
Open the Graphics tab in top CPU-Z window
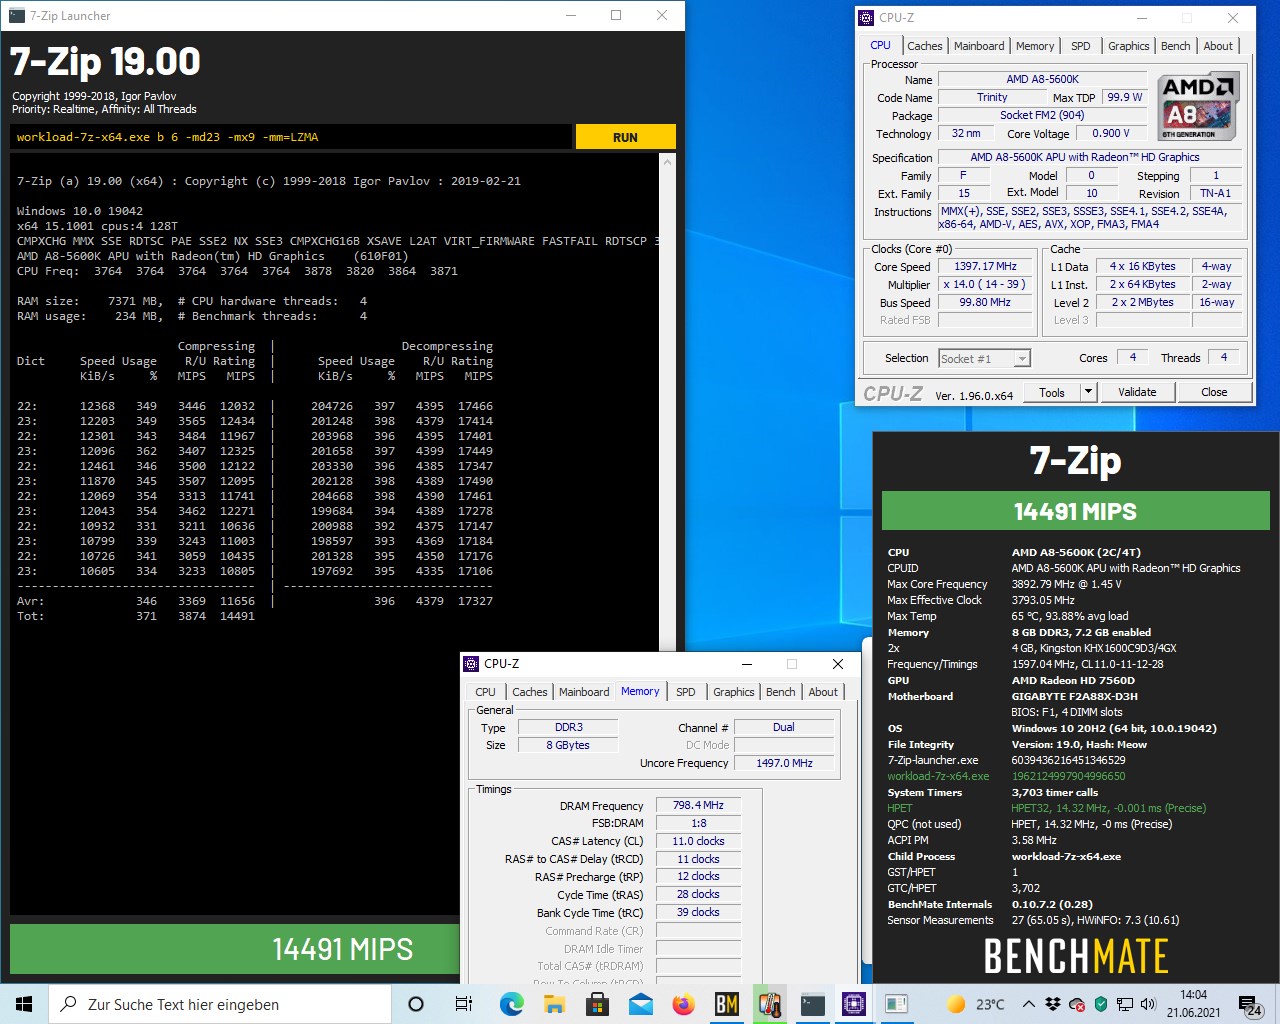[x=1128, y=46]
